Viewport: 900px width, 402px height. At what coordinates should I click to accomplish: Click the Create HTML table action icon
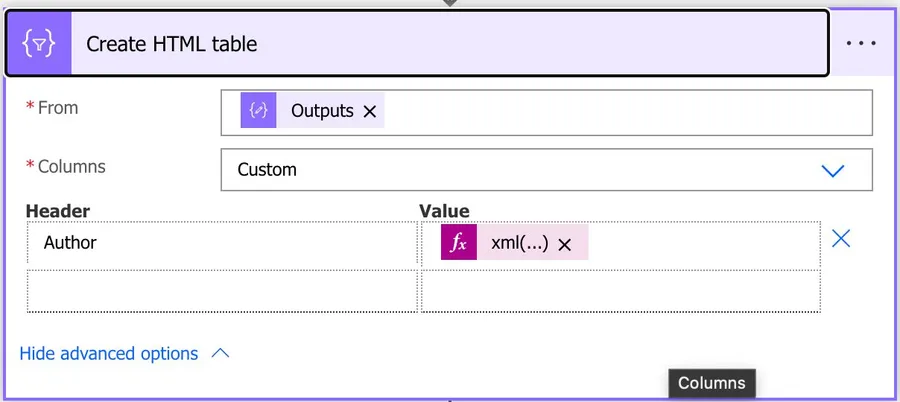(39, 44)
